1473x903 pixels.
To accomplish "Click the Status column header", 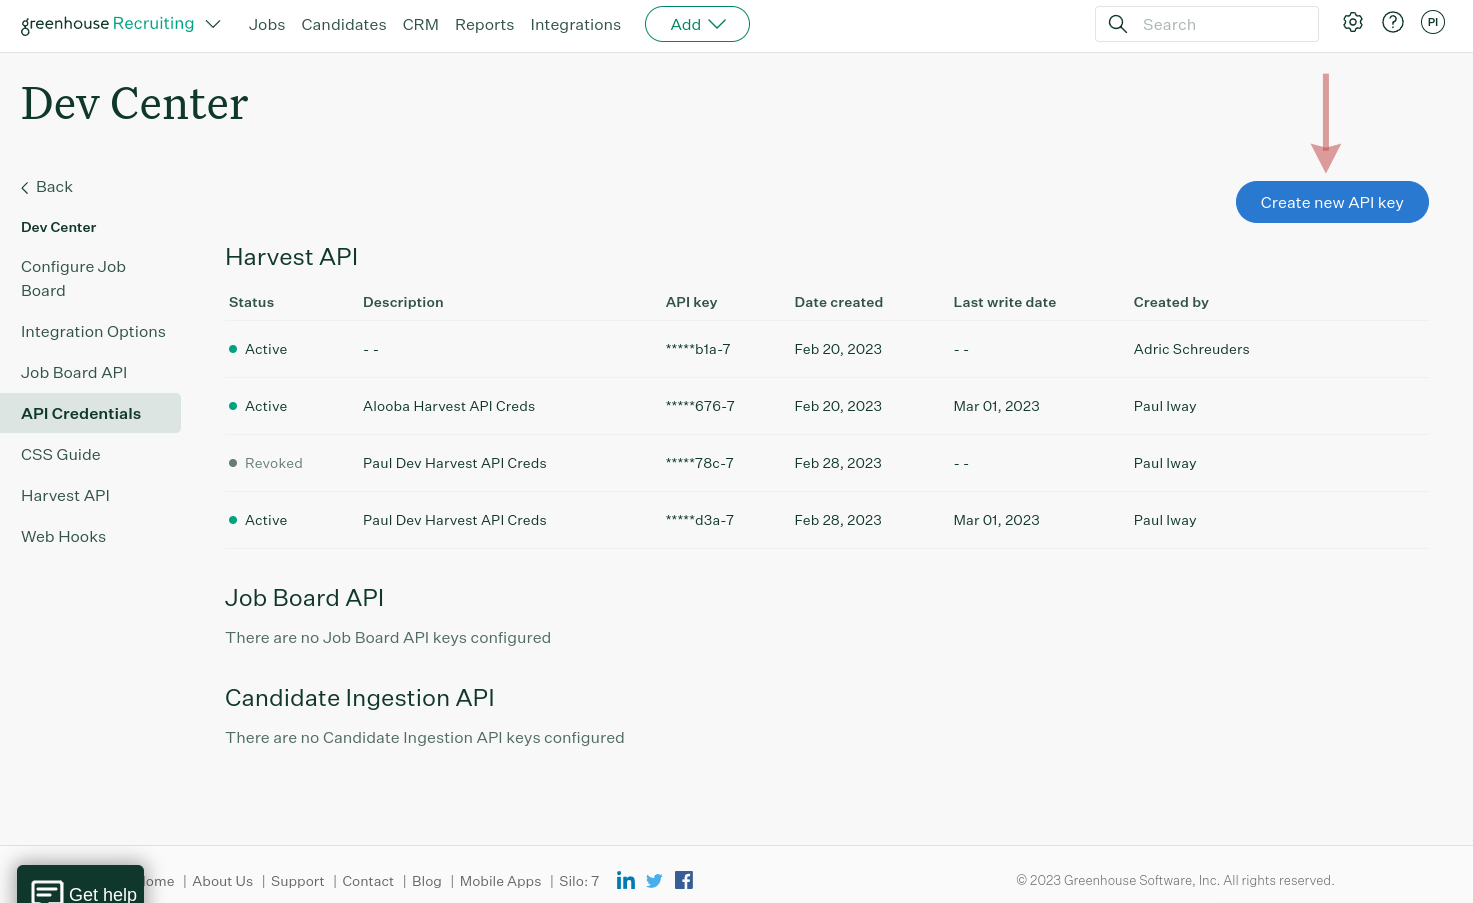I will coord(251,302).
